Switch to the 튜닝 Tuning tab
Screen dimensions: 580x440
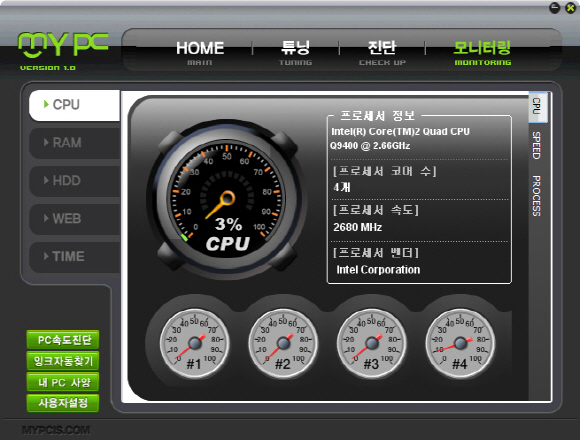(296, 52)
